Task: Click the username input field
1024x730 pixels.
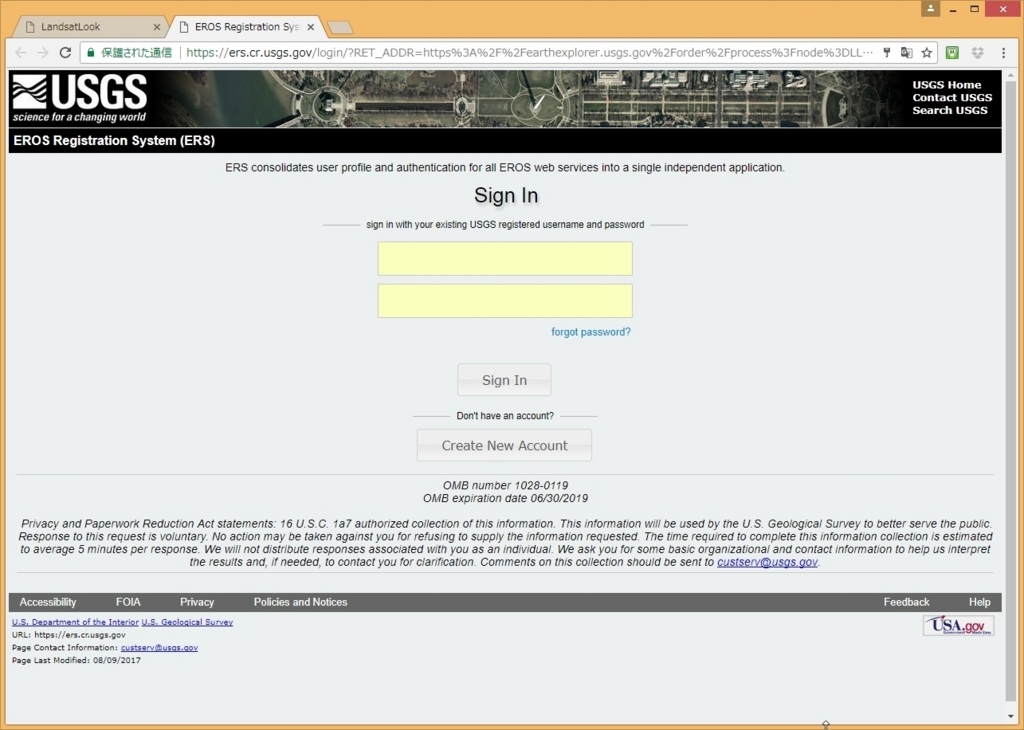Action: point(505,259)
